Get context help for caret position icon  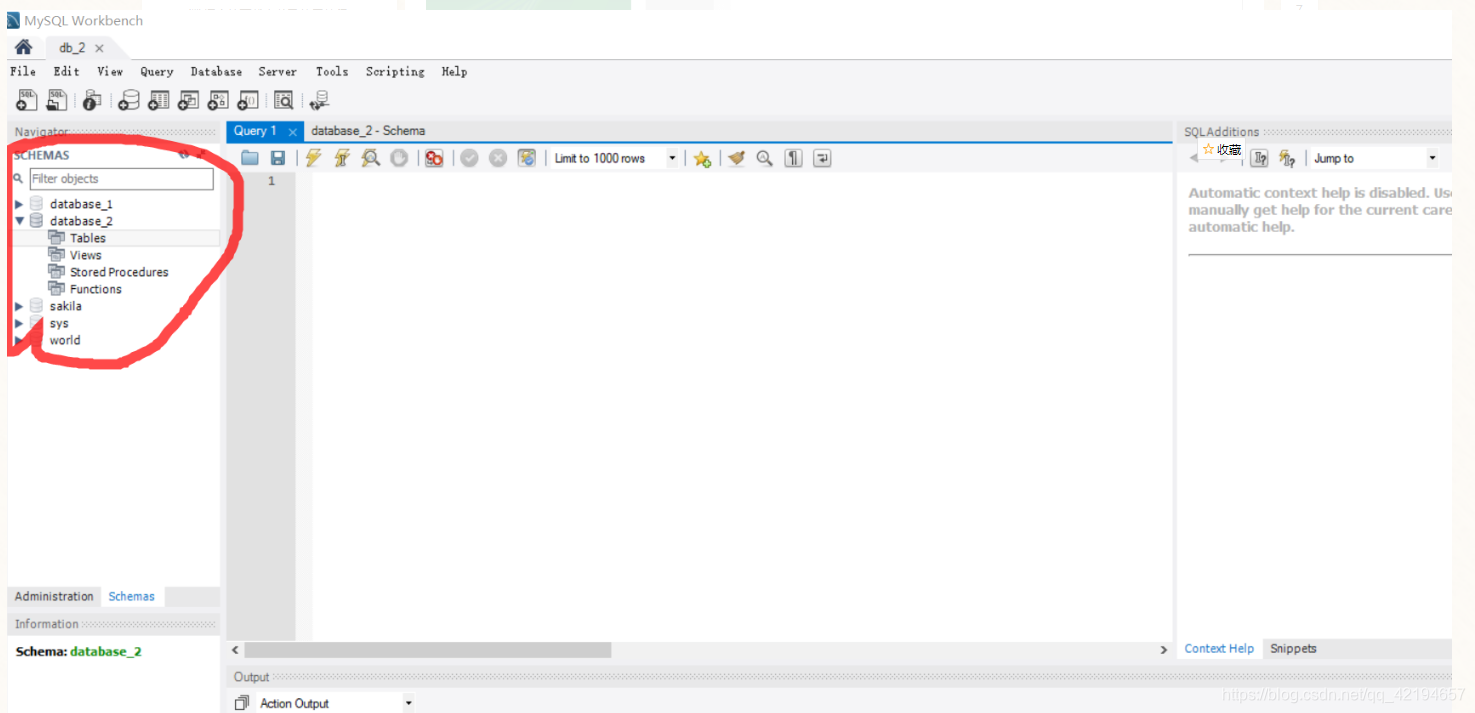[x=1287, y=158]
